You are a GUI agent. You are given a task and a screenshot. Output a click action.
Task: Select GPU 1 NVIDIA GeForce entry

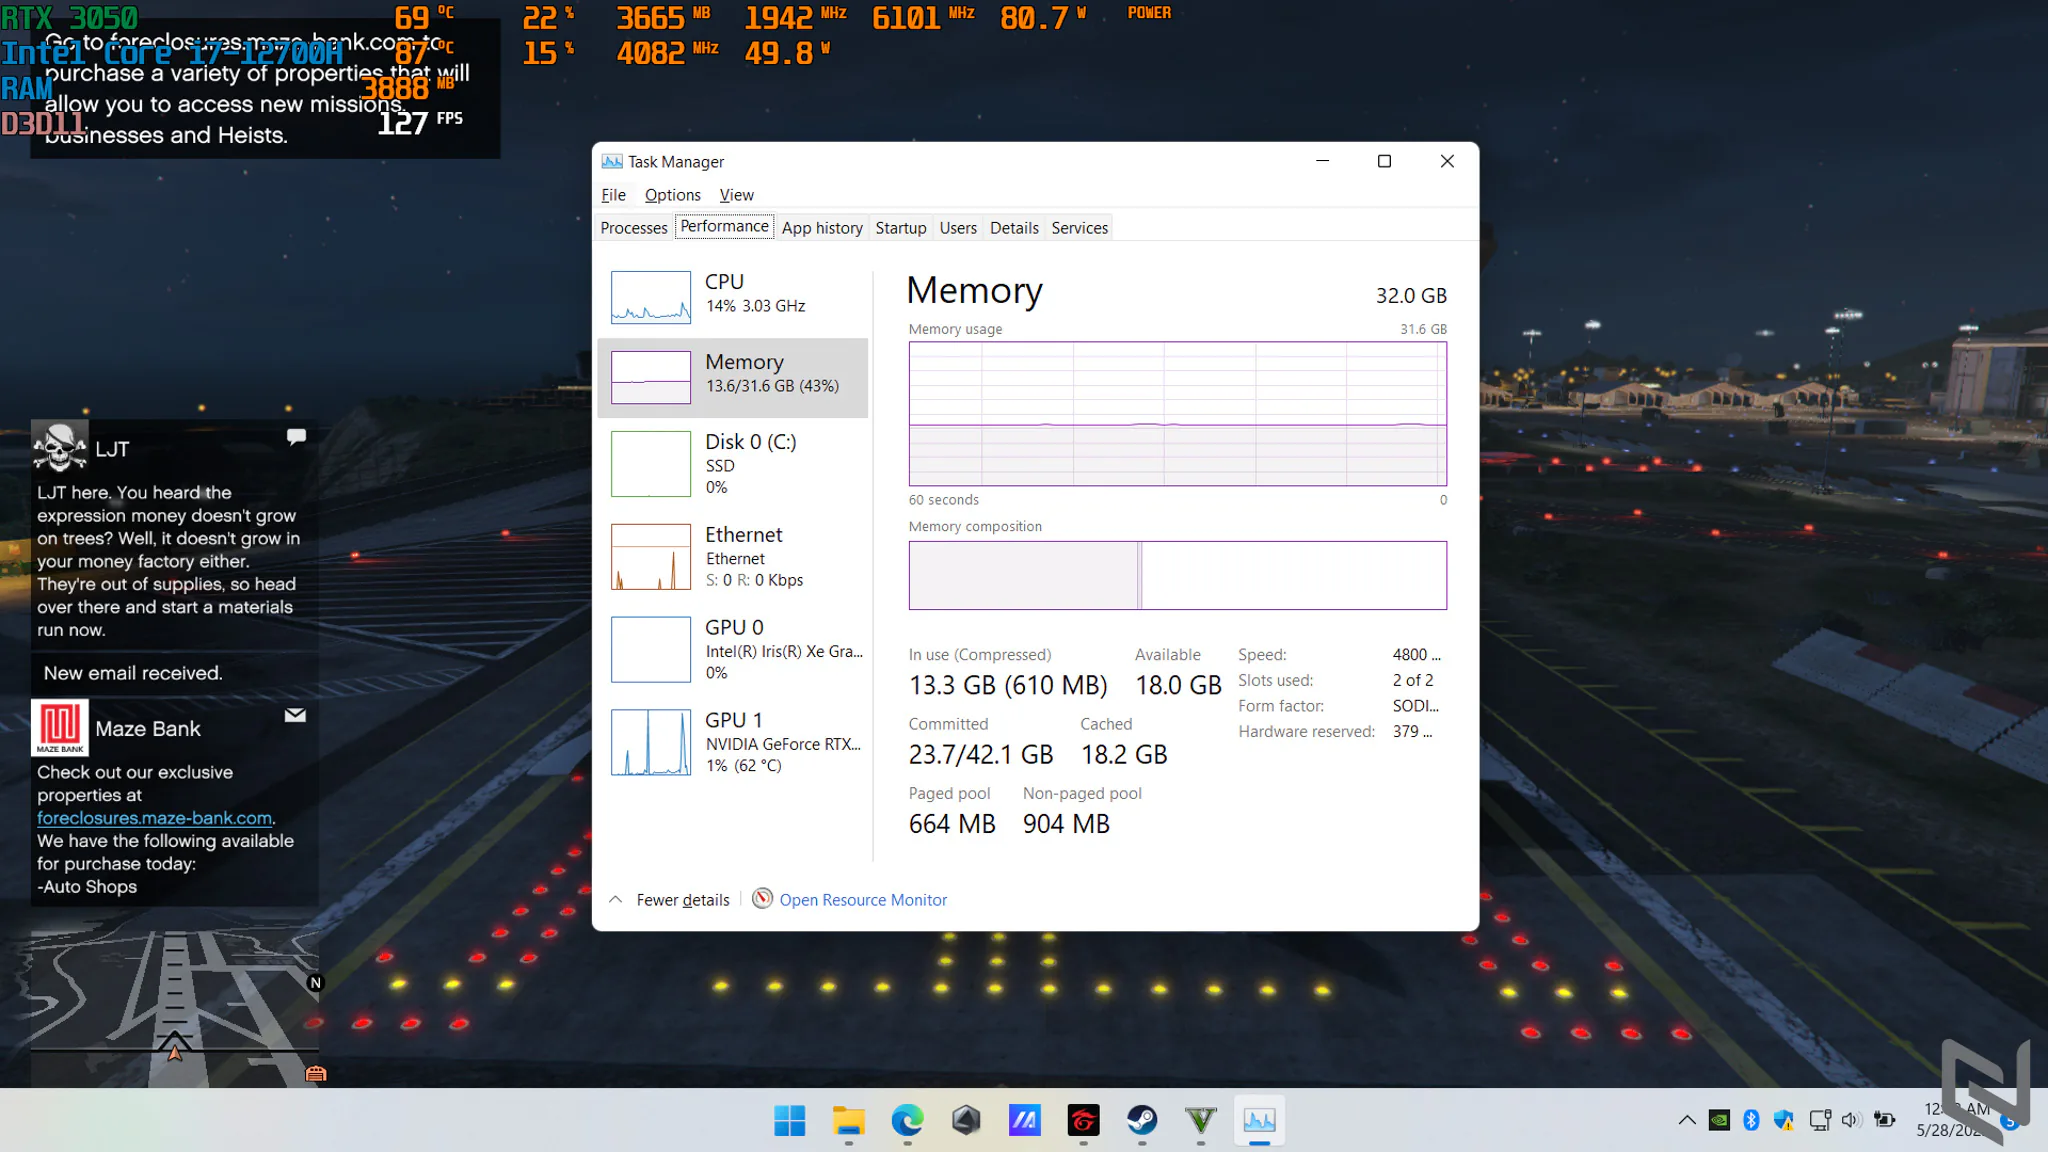pyautogui.click(x=733, y=743)
